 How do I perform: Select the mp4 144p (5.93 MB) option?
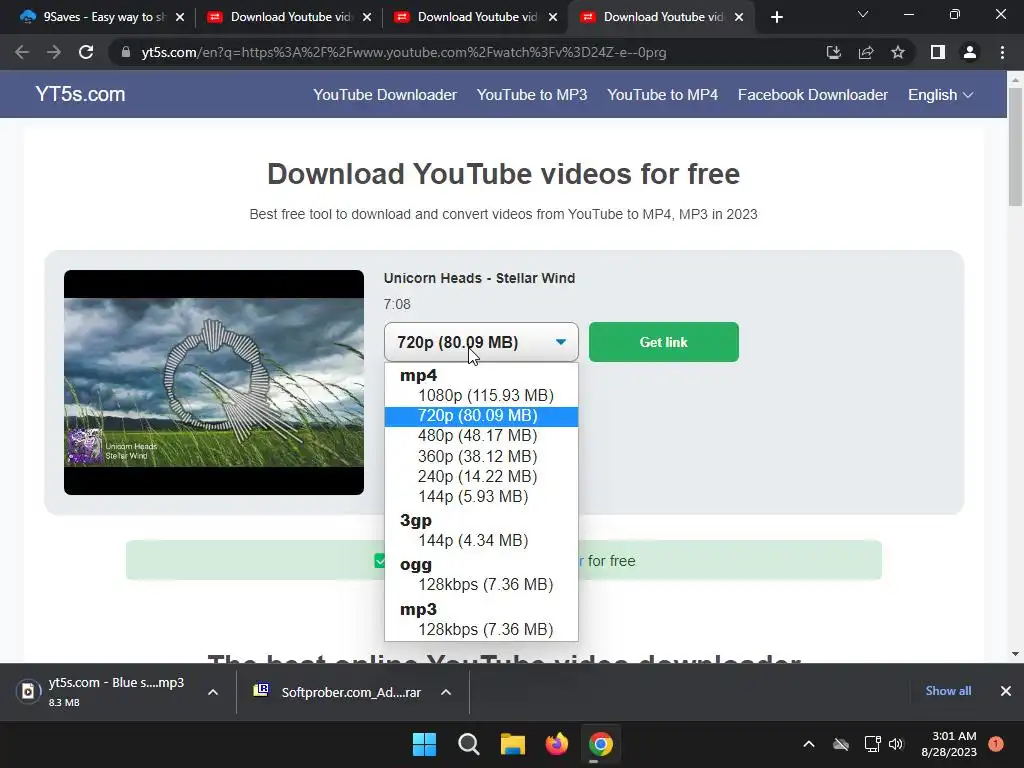(x=481, y=497)
